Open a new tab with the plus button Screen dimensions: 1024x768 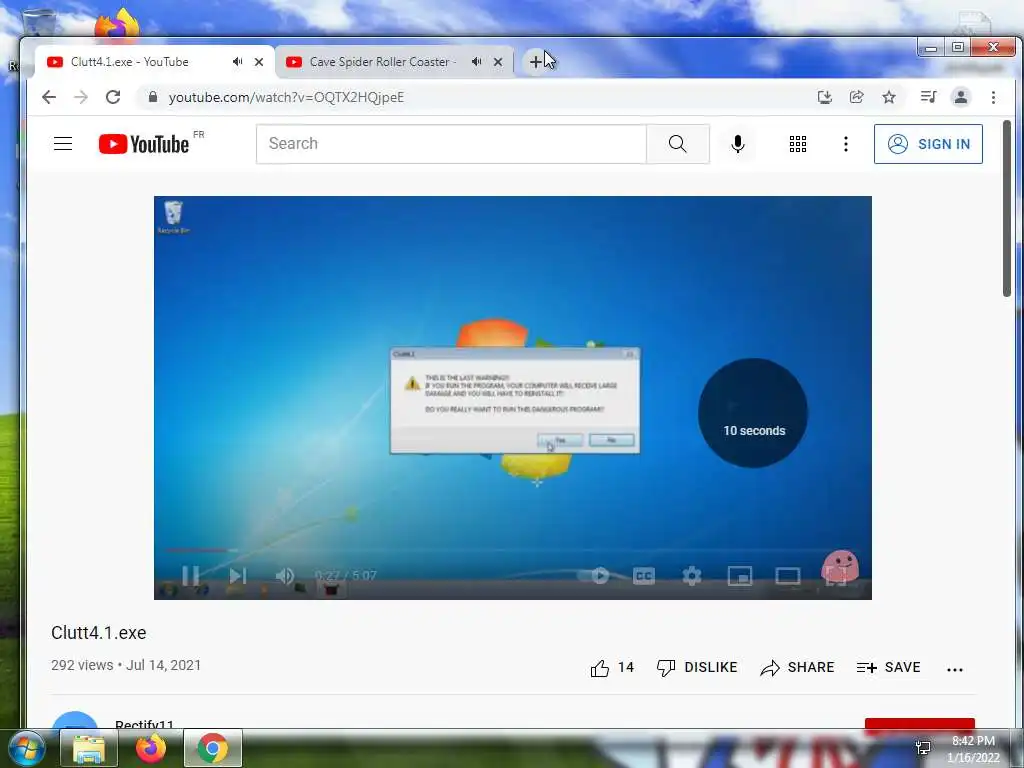[536, 62]
